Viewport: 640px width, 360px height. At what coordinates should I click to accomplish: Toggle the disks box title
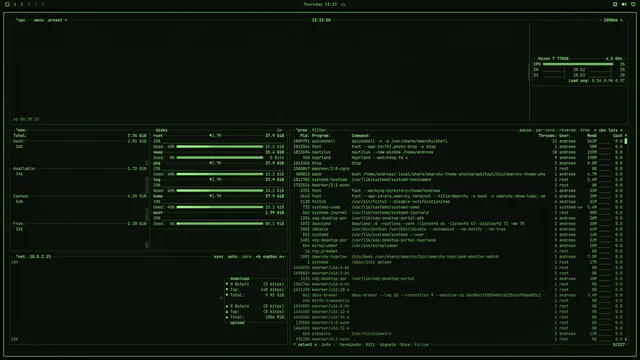click(x=161, y=130)
